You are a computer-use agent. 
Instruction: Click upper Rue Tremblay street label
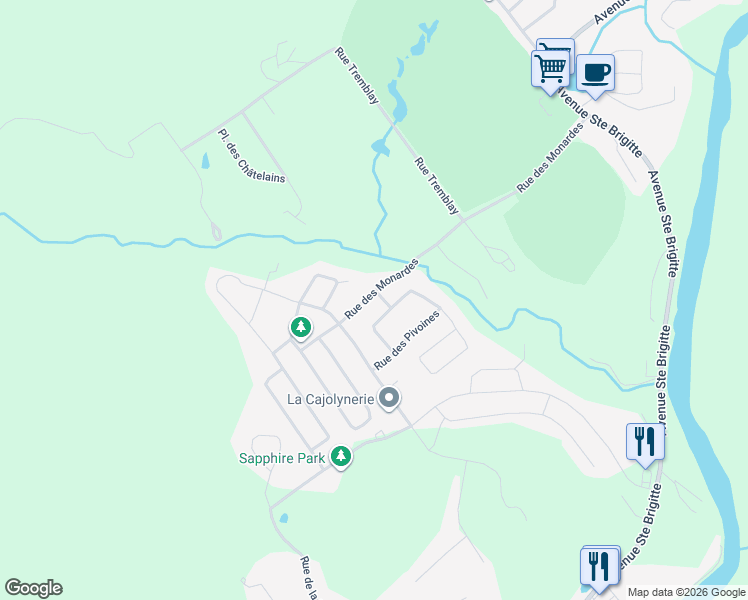(357, 75)
